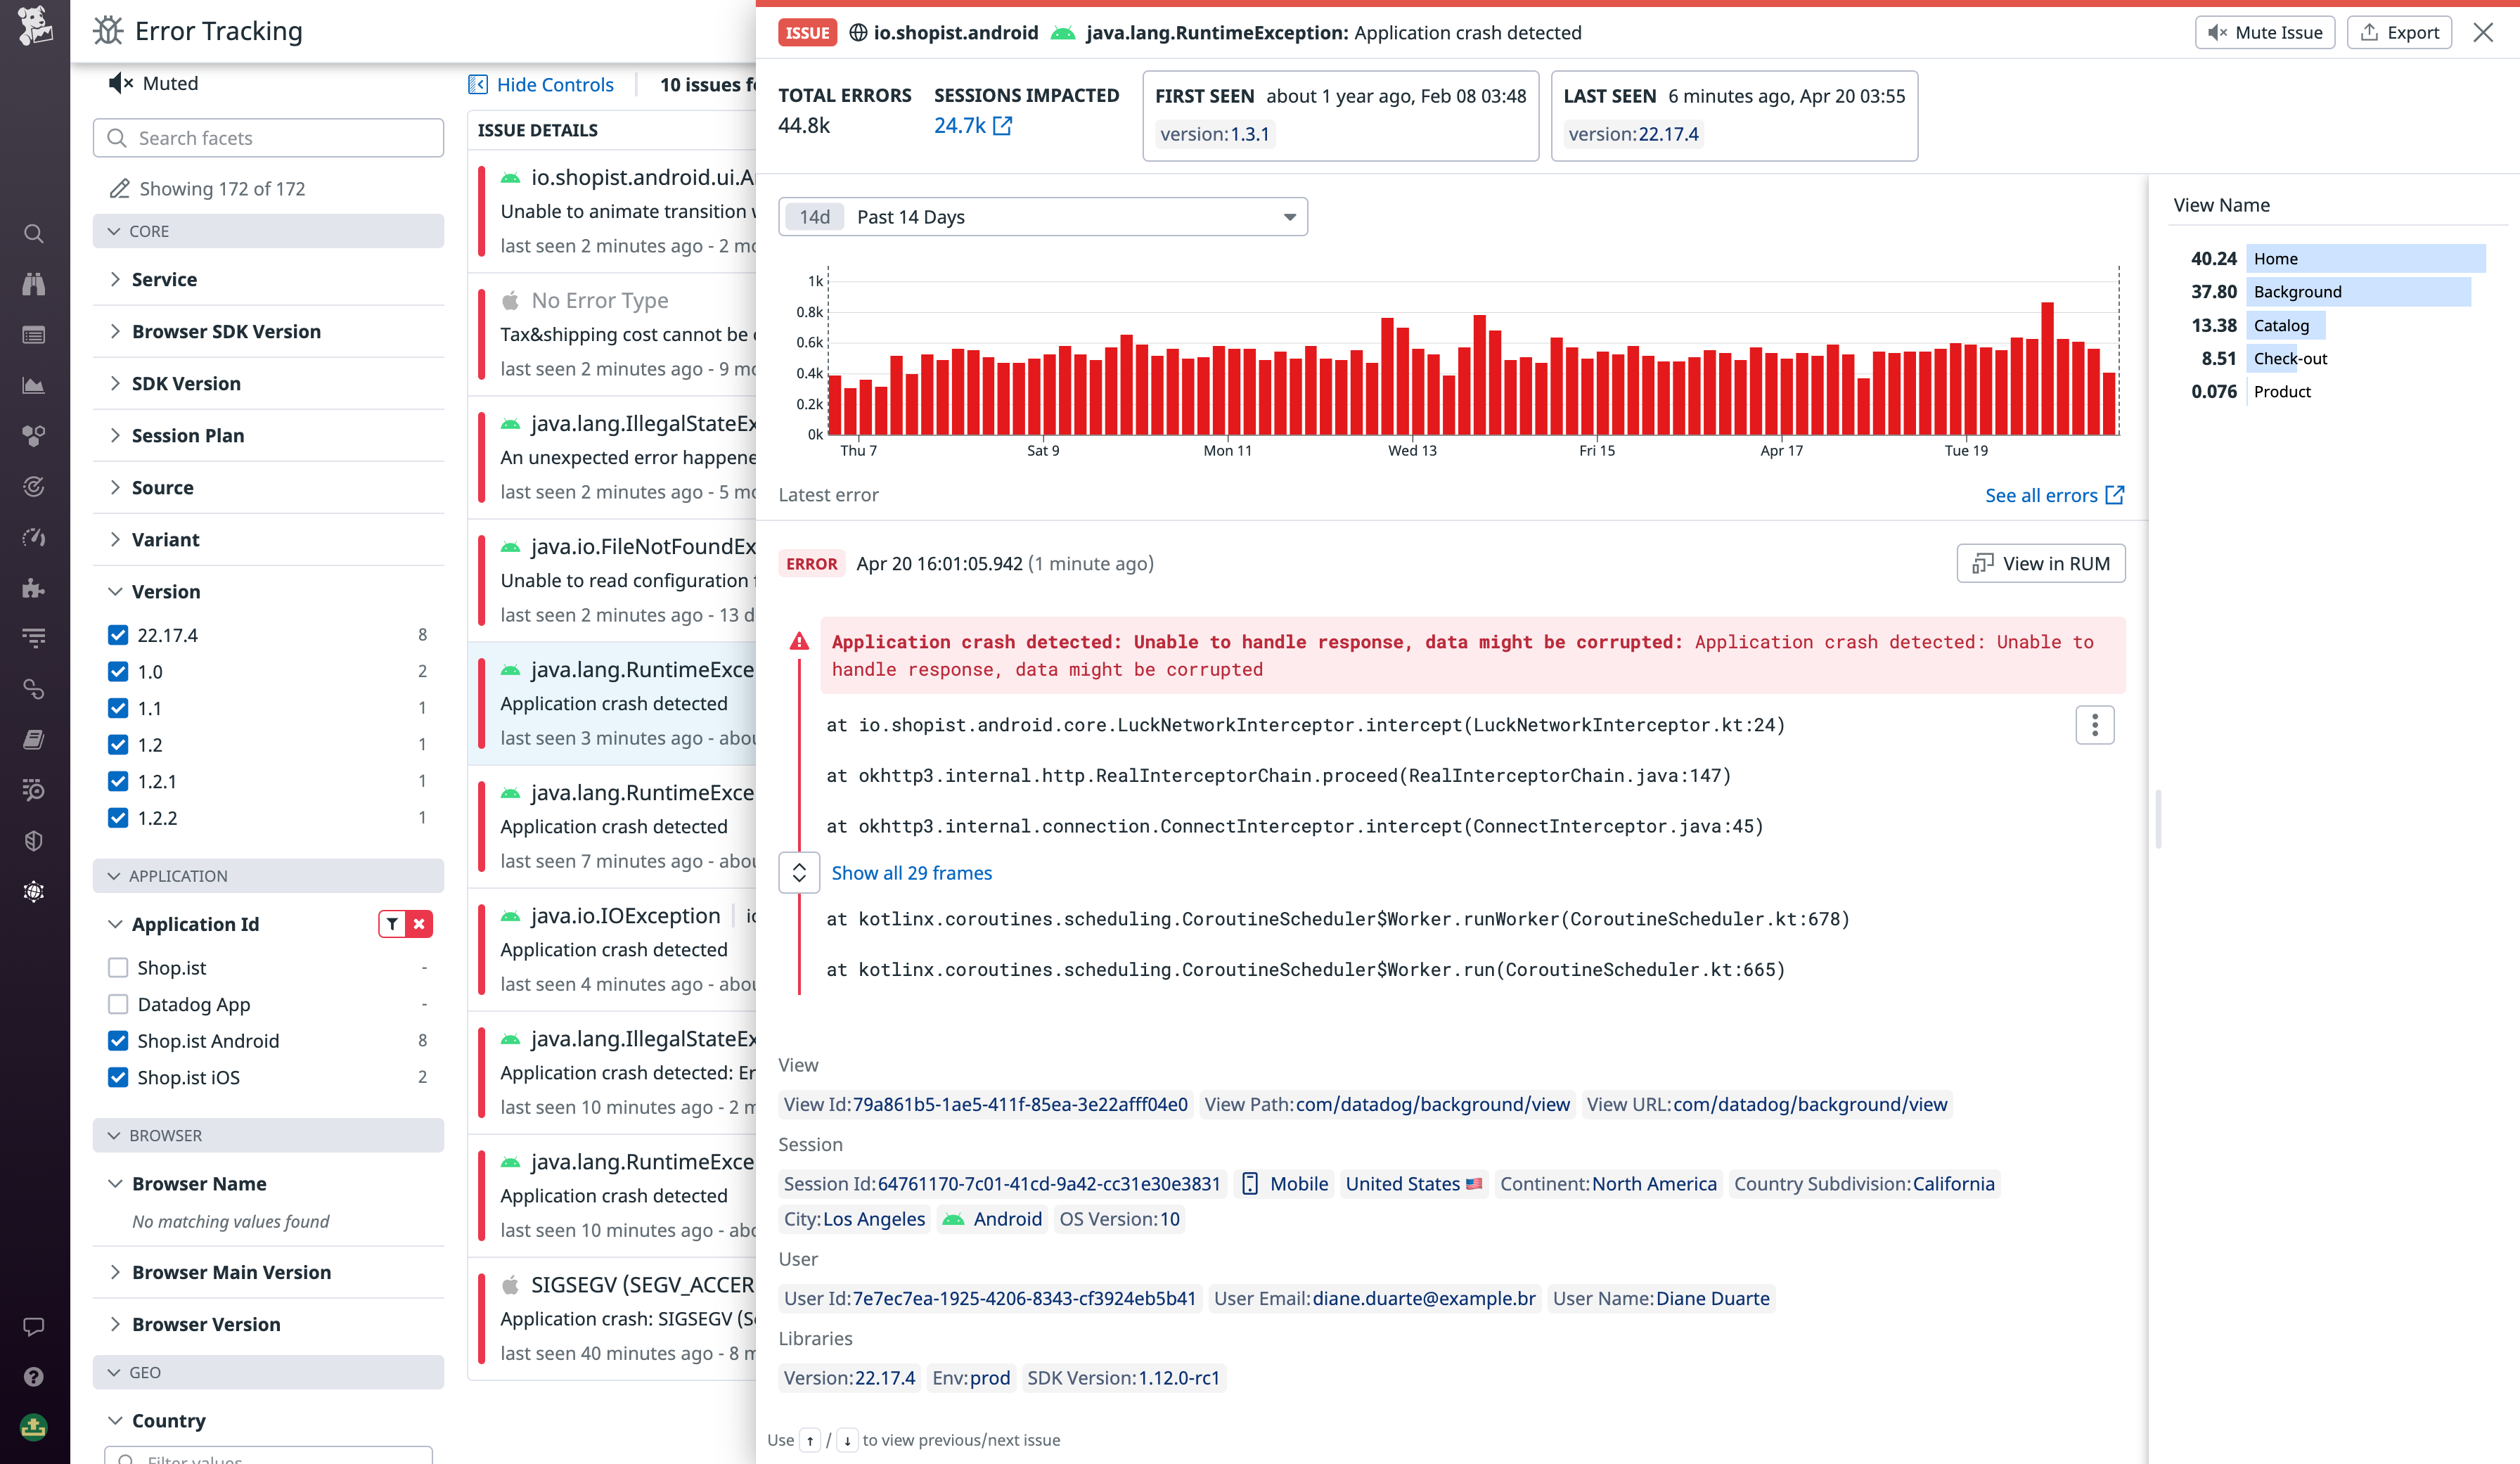Image resolution: width=2520 pixels, height=1464 pixels.
Task: Open the Past 14 Days time range dropdown
Action: [x=1043, y=216]
